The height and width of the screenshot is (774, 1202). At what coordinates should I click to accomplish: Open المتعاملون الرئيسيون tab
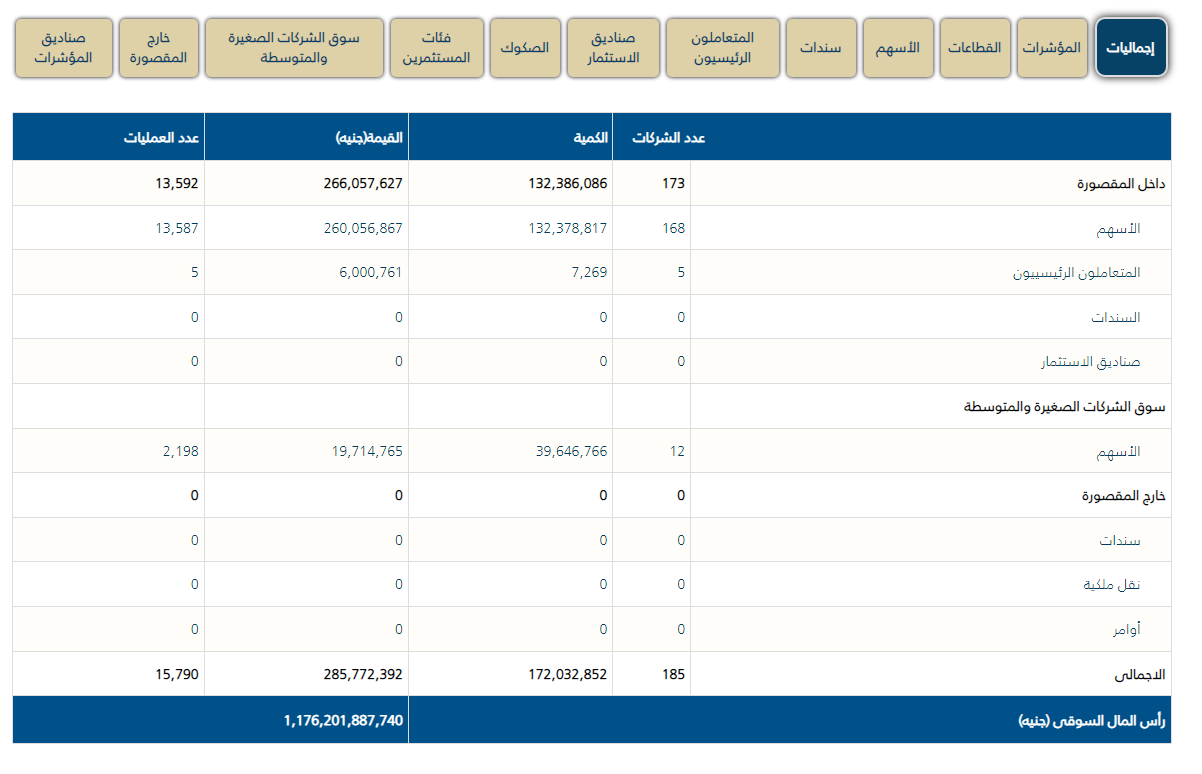click(722, 48)
